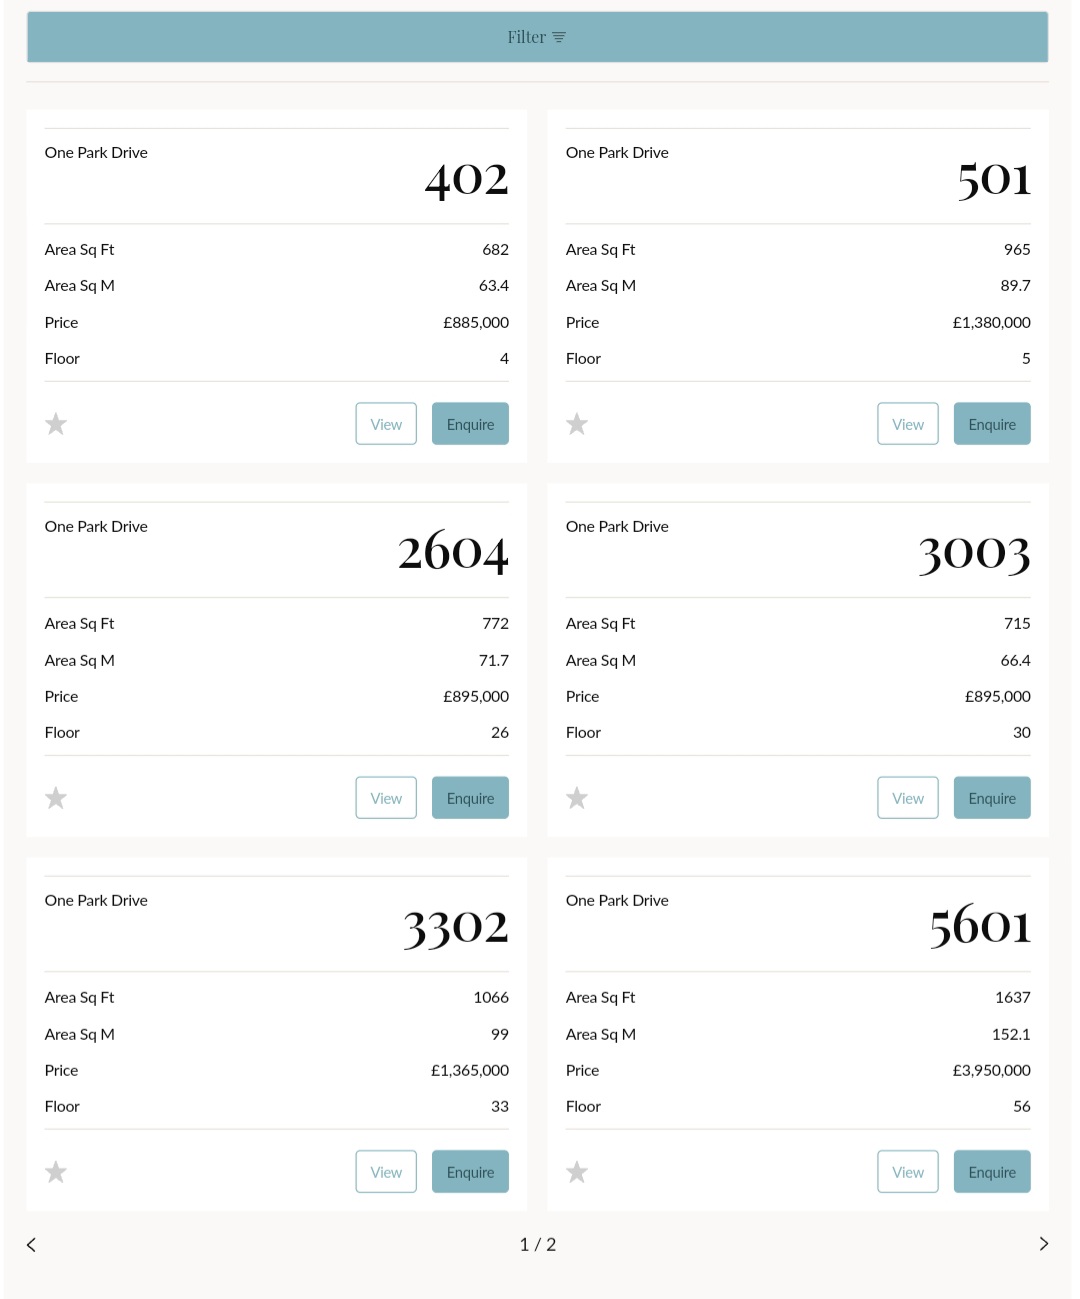This screenshot has height=1299, width=1080.
Task: Click the star icon on apartment 3302
Action: tap(56, 1172)
